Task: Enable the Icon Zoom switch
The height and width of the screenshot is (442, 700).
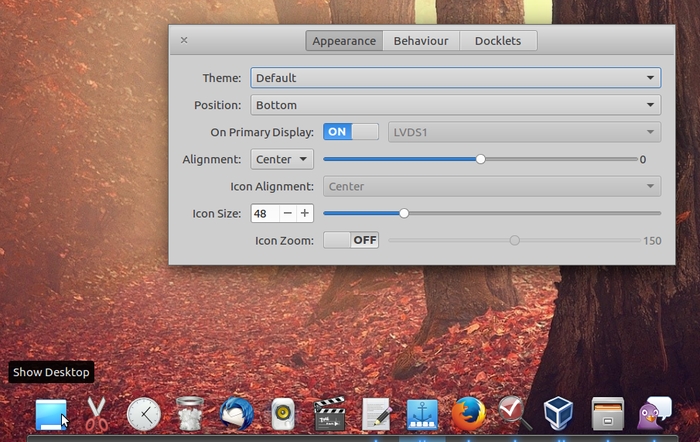Action: pos(351,240)
